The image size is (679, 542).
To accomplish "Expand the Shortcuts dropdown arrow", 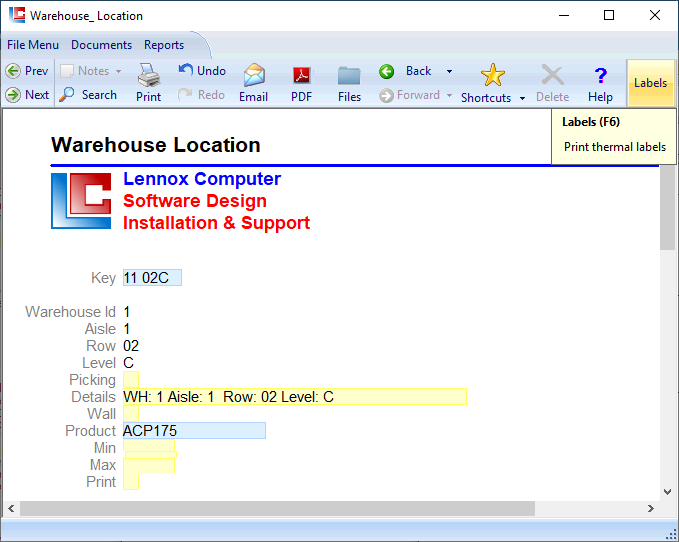I will pos(522,98).
